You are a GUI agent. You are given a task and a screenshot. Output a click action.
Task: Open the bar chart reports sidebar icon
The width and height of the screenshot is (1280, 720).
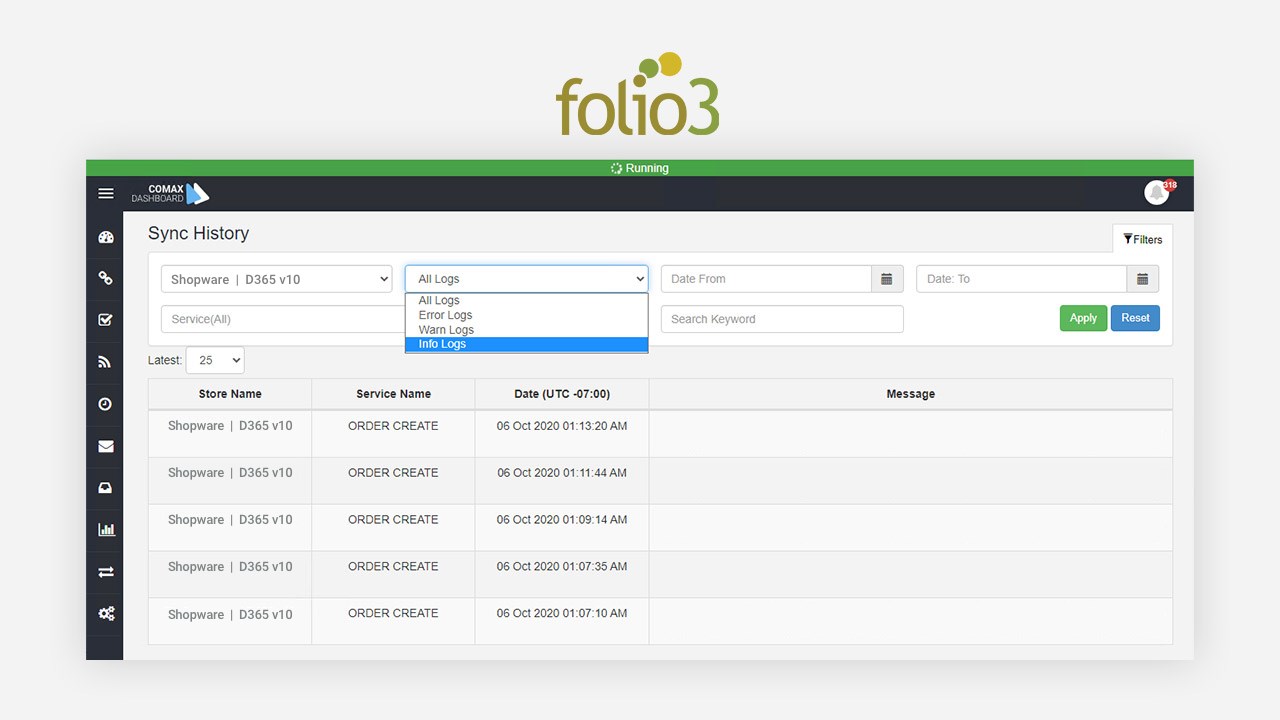[x=106, y=530]
